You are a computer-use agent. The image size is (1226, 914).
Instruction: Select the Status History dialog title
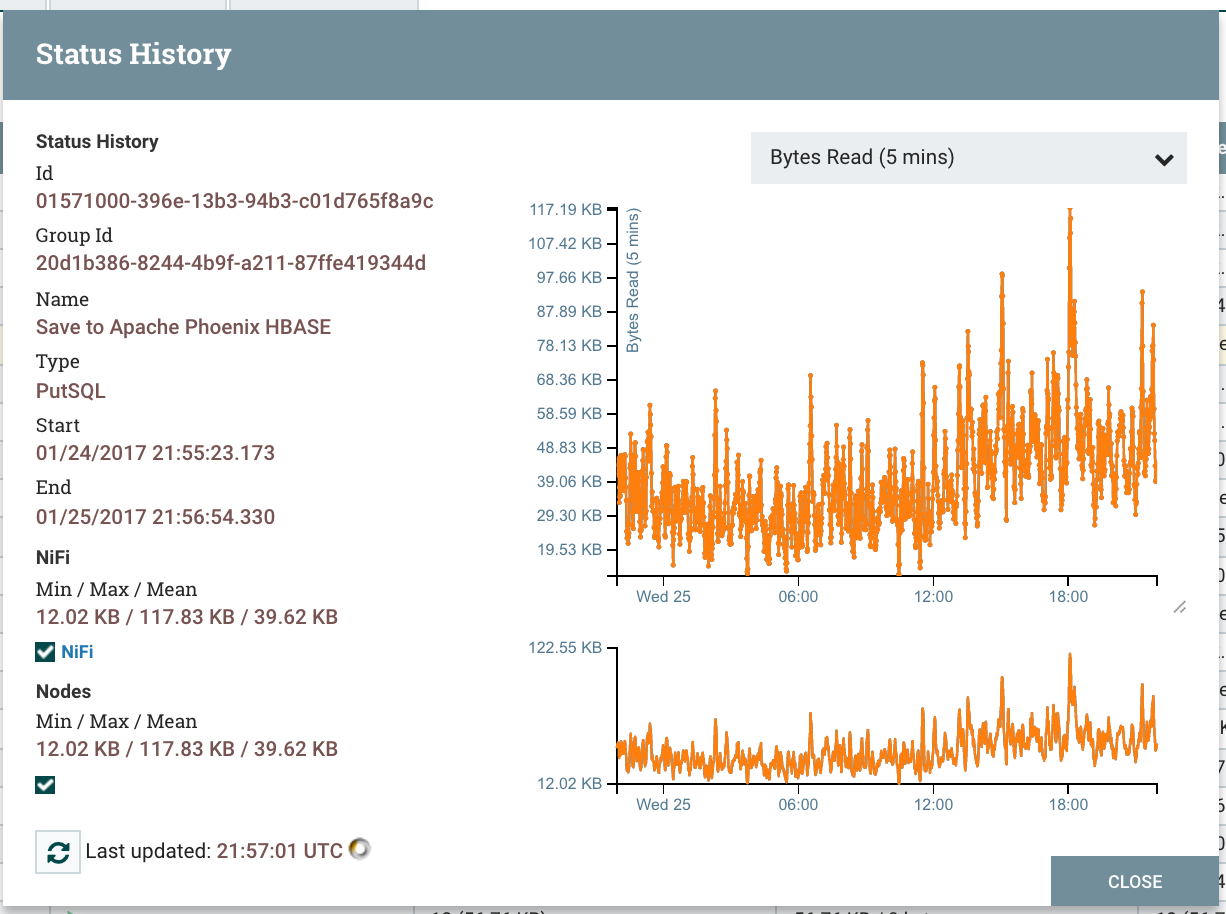coord(134,54)
